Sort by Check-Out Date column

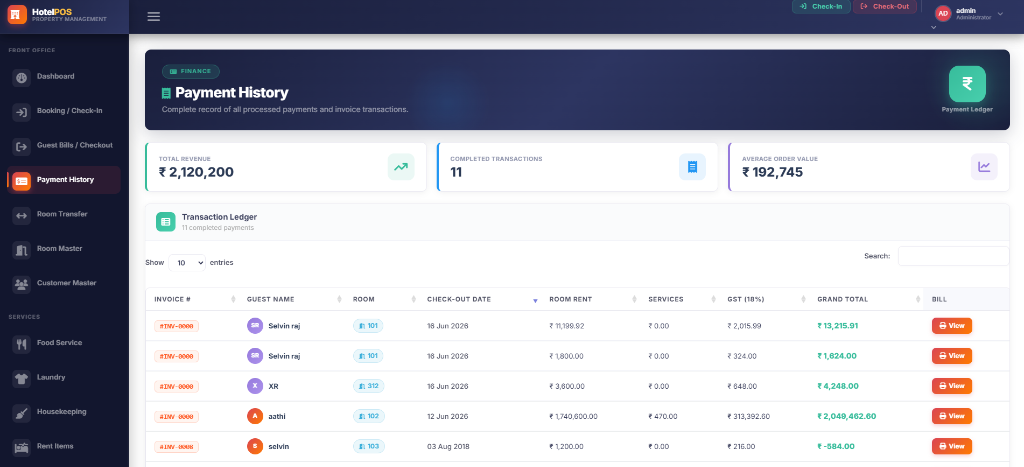click(480, 299)
